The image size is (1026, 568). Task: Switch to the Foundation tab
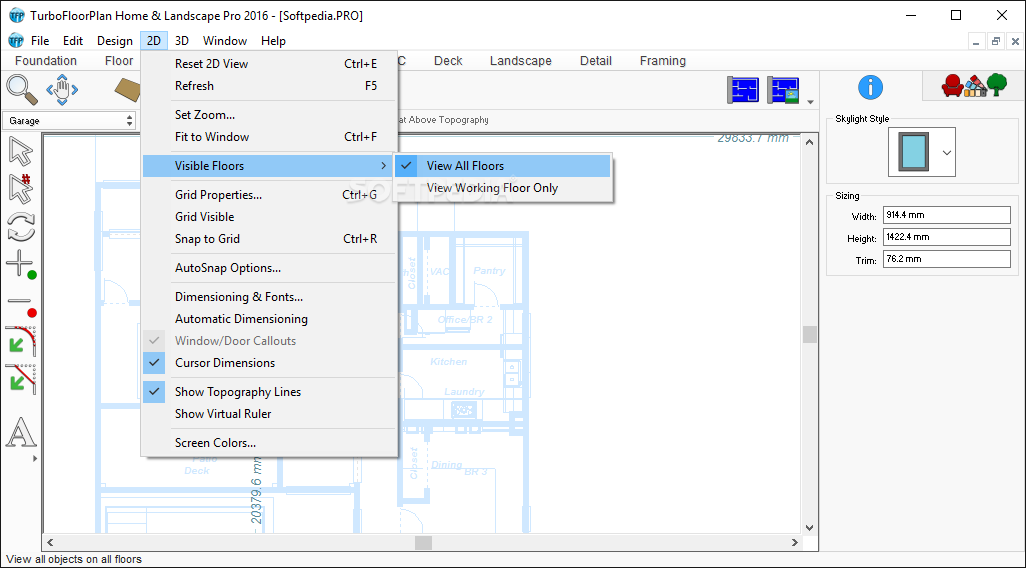pos(46,61)
